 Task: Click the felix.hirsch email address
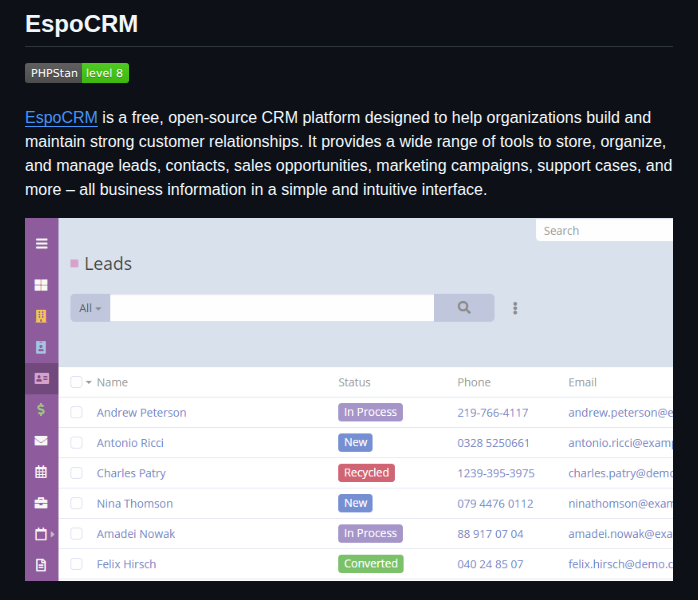tap(621, 564)
